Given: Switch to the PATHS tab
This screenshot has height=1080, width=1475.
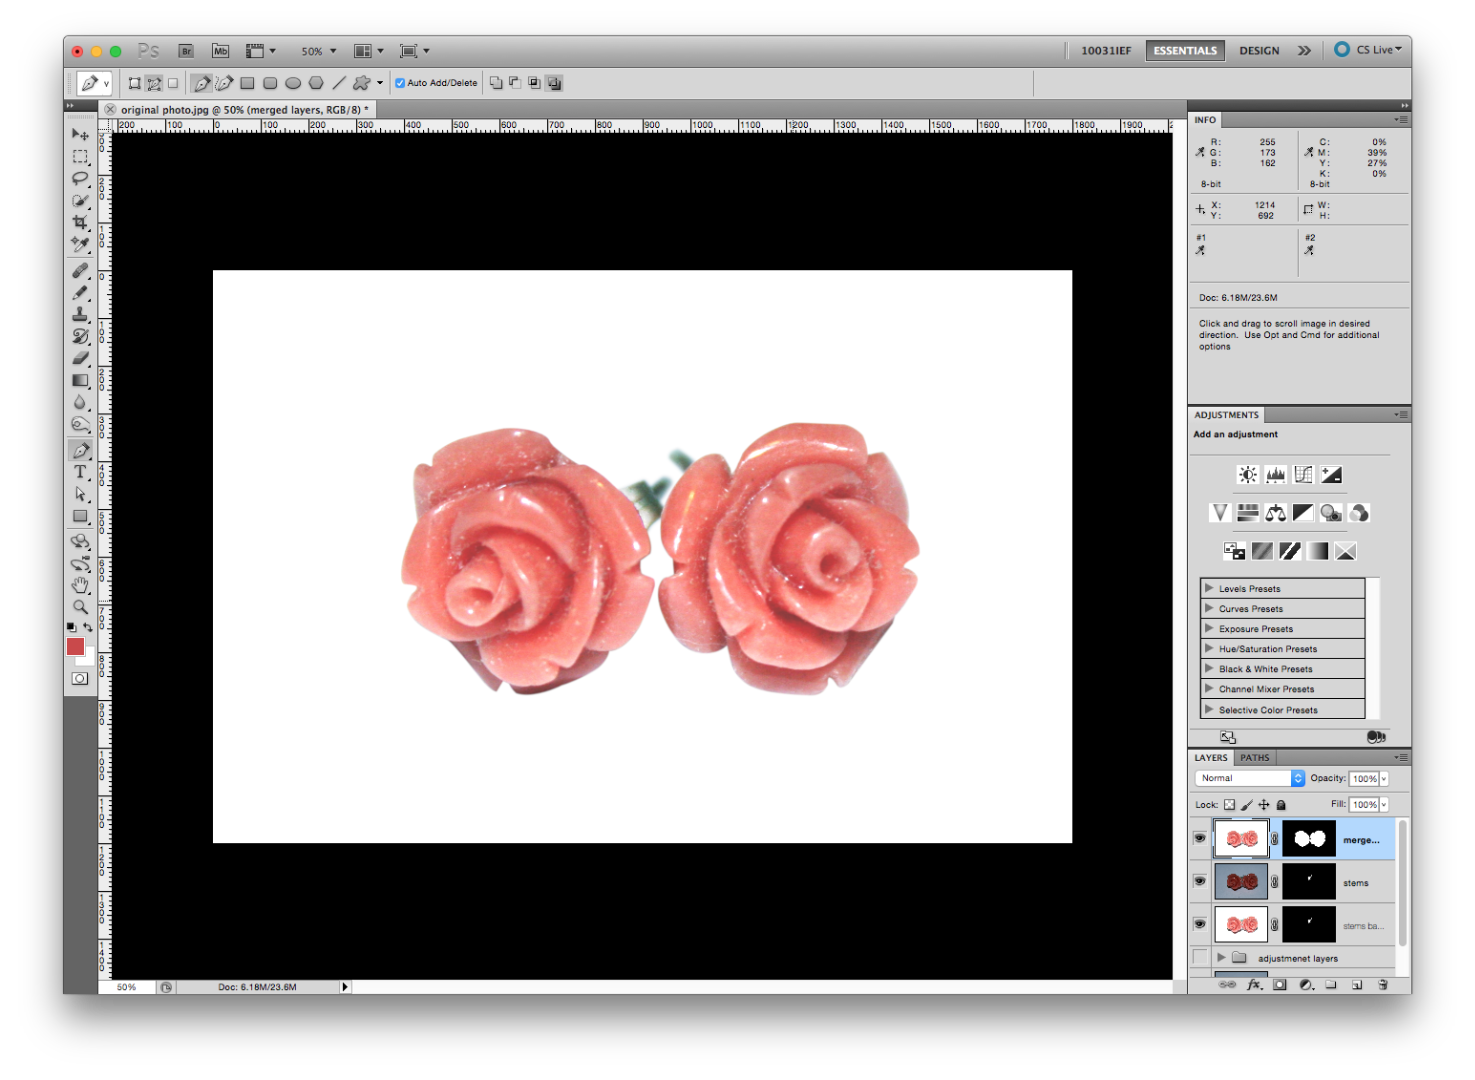Looking at the screenshot, I should 1254,758.
